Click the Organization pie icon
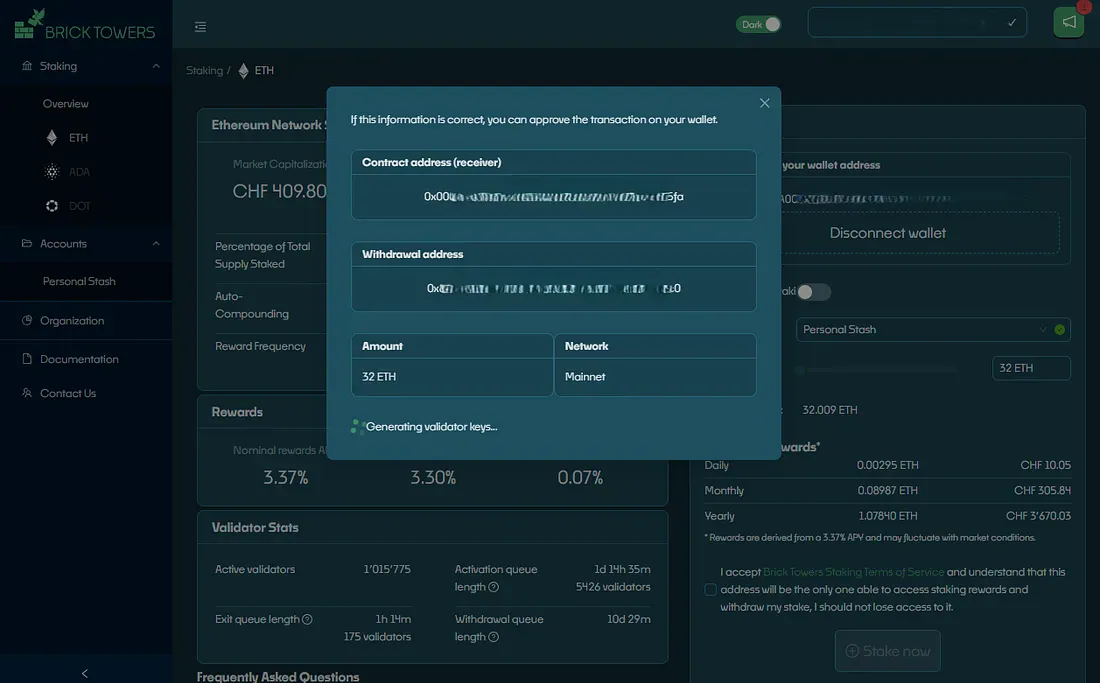Viewport: 1100px width, 683px height. [x=27, y=320]
